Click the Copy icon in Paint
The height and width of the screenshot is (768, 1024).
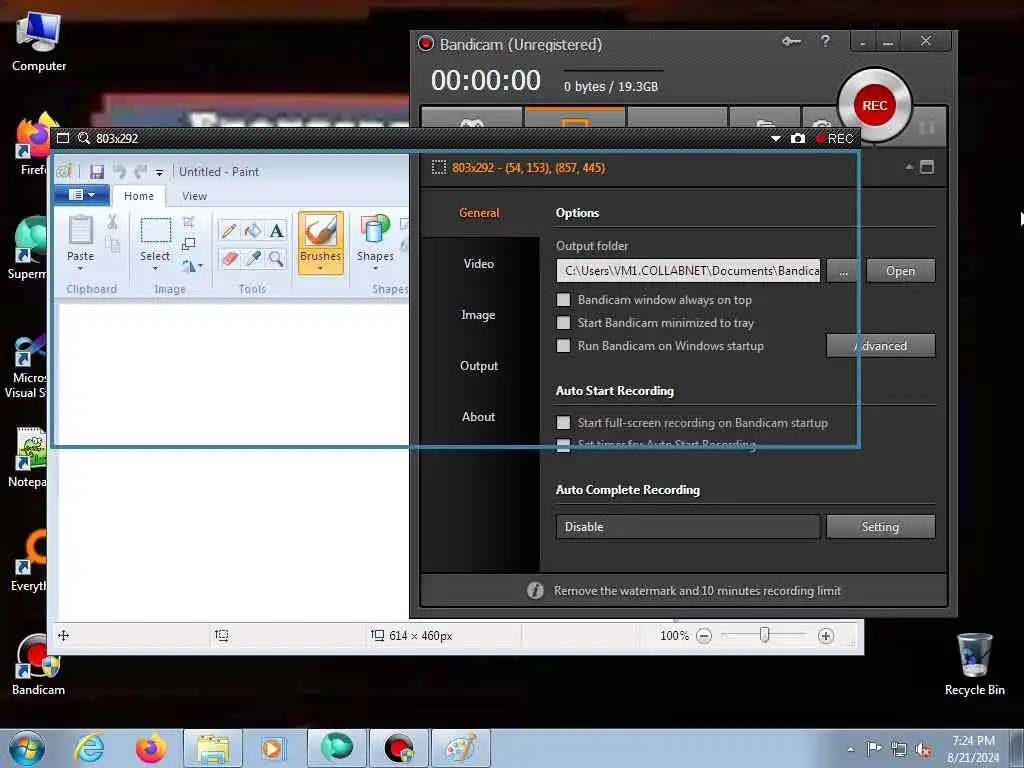click(x=113, y=245)
